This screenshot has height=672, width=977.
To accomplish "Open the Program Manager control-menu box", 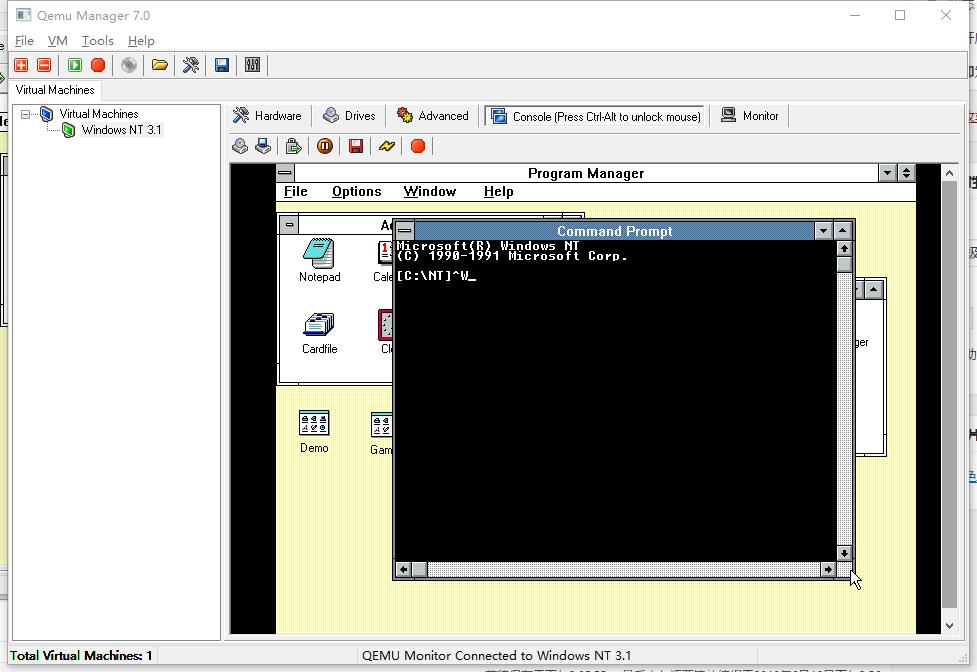I will (285, 173).
